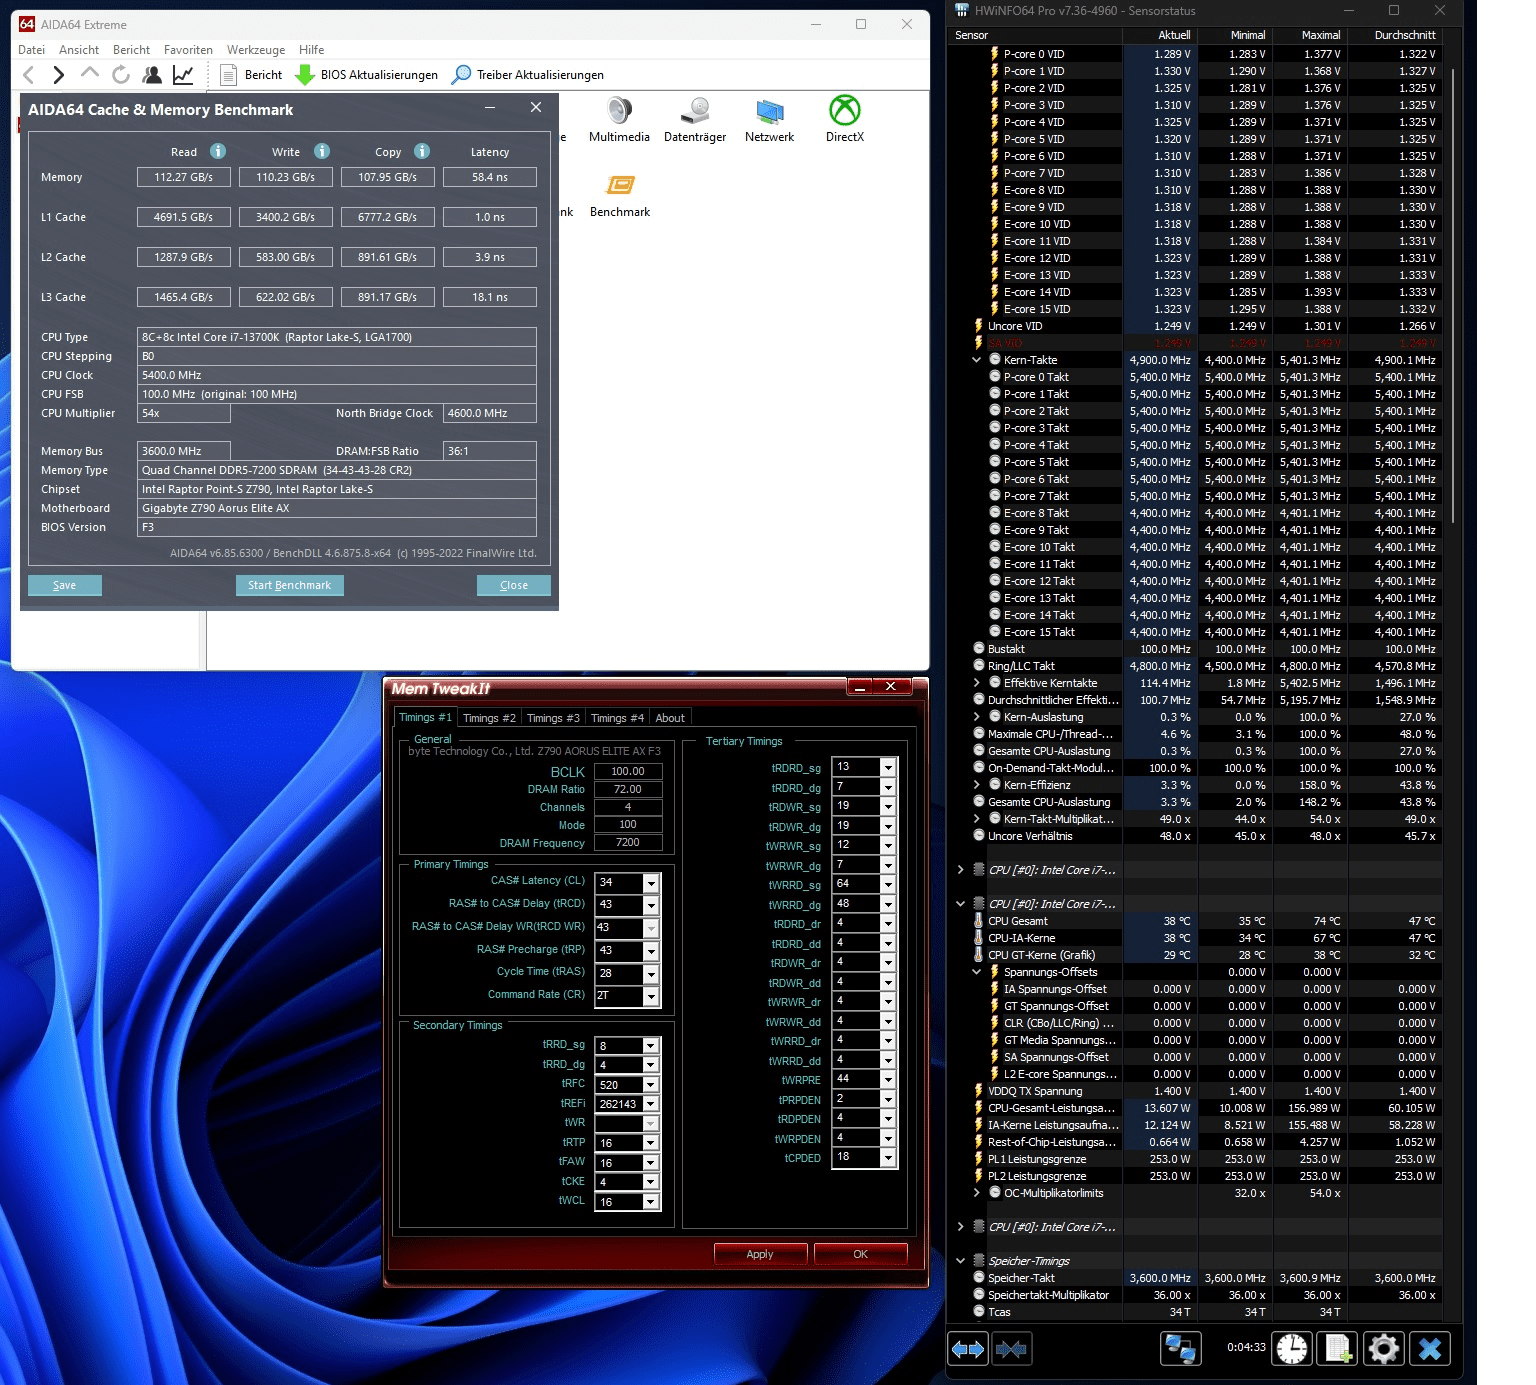Image resolution: width=1536 pixels, height=1385 pixels.
Task: Open the Ansicht menu
Action: coord(79,50)
